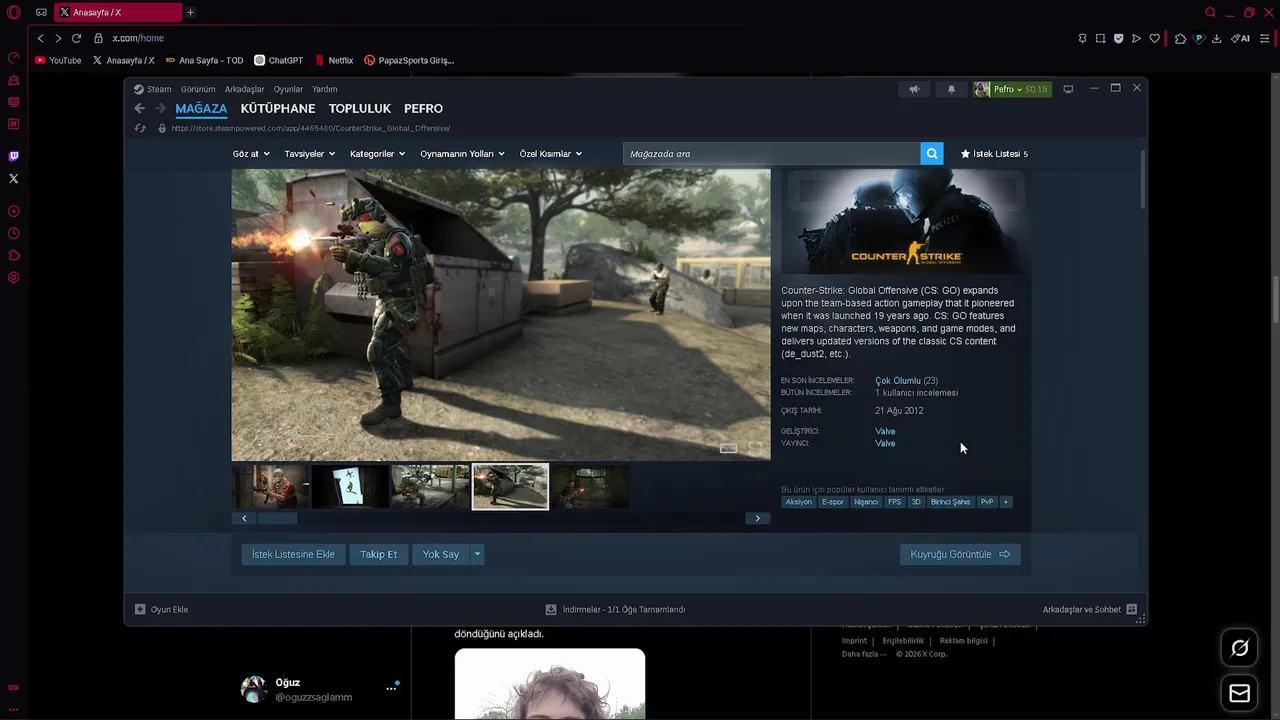Click the Opera logo menu button
Image resolution: width=1280 pixels, height=720 pixels.
click(14, 13)
